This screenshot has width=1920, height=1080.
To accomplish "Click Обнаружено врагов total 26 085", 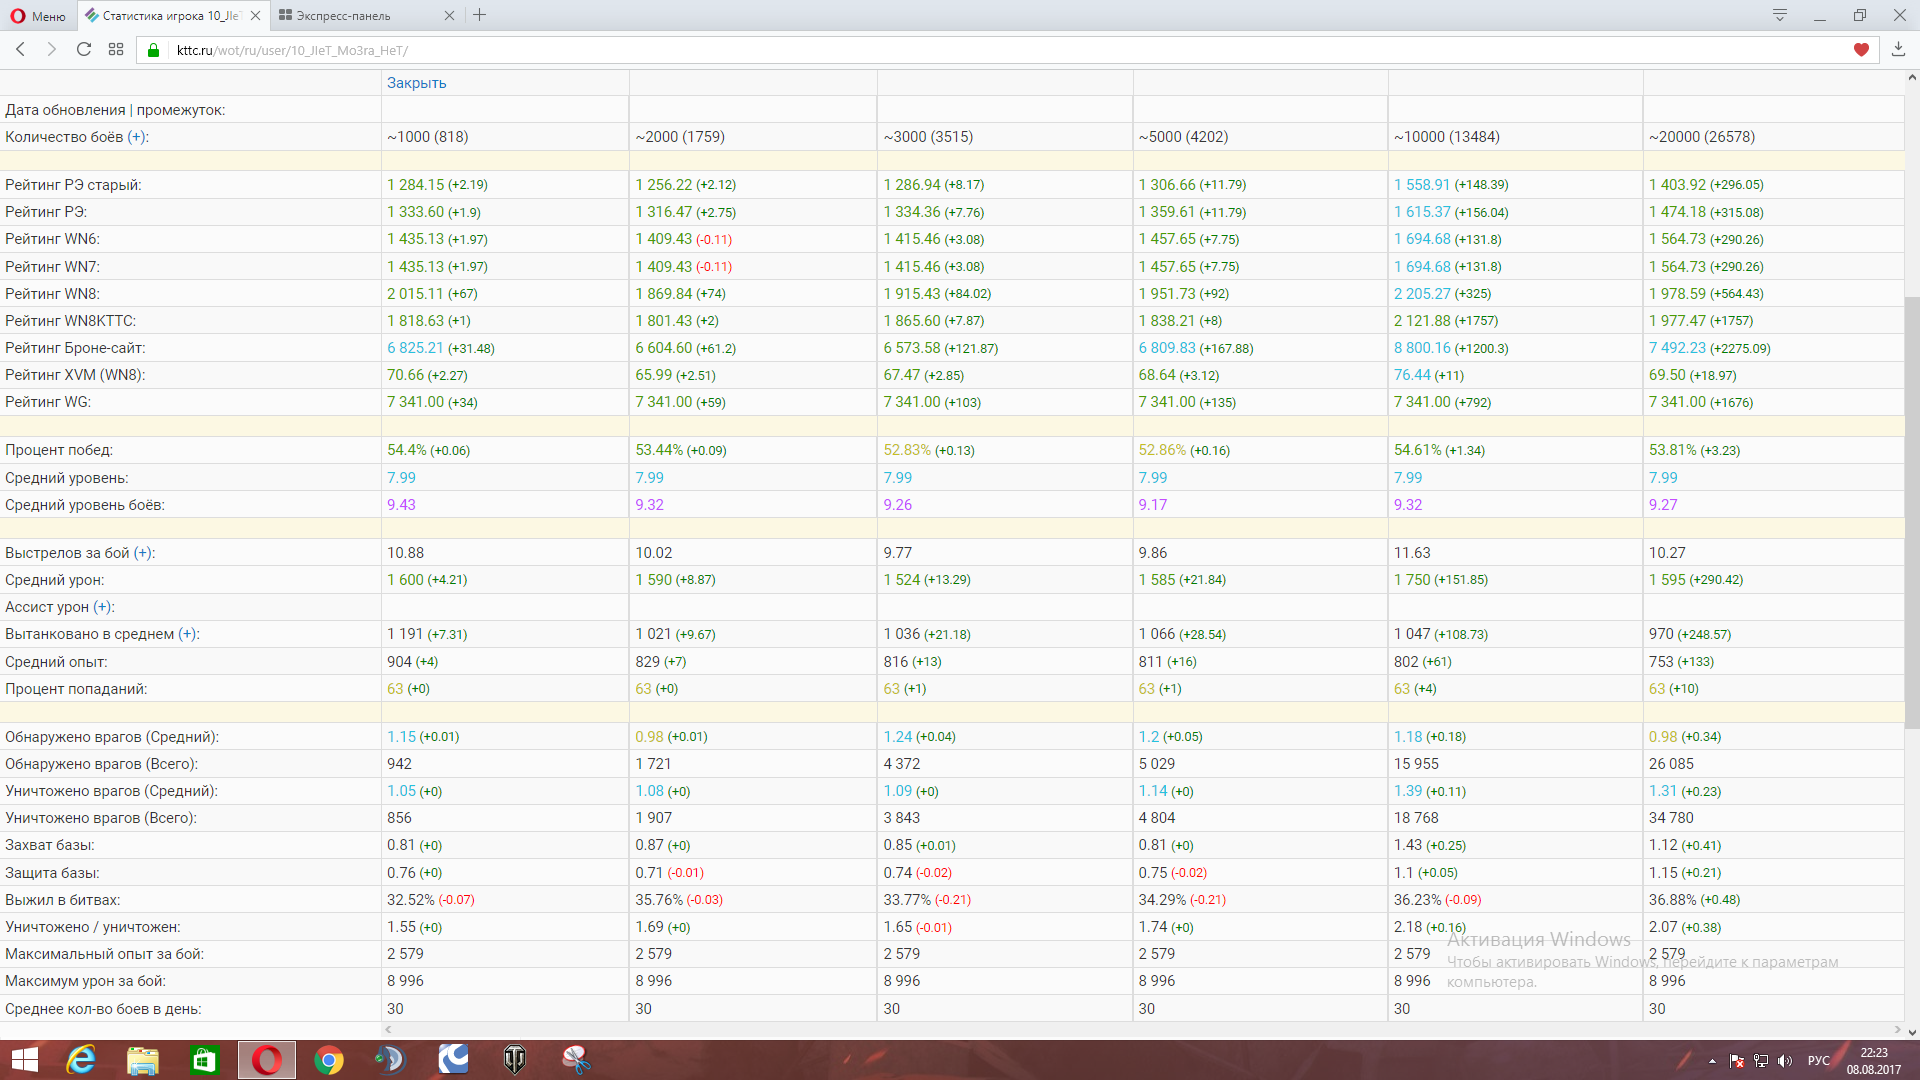I will tap(1671, 764).
